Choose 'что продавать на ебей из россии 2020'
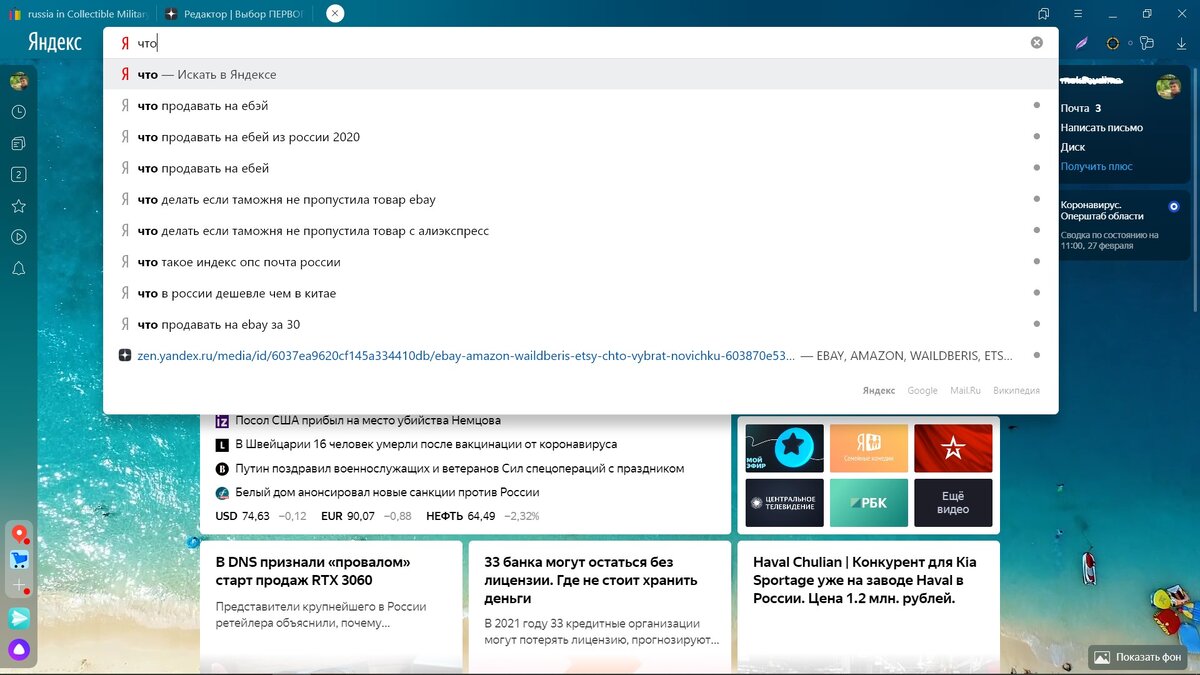 580,137
